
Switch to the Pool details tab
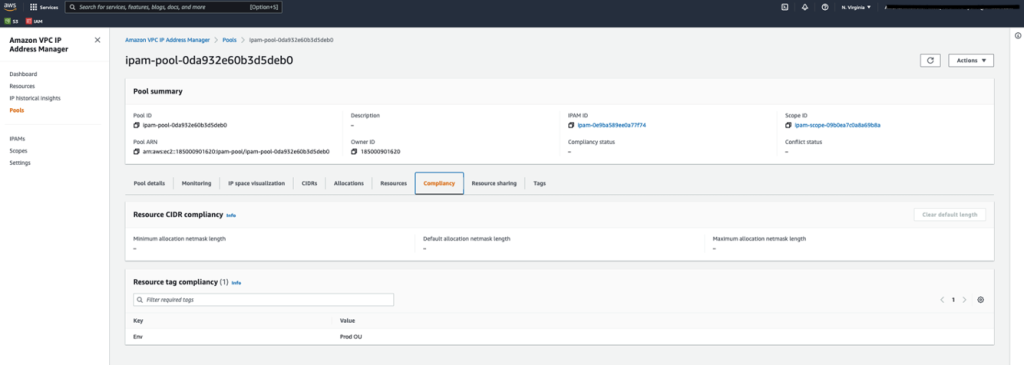149,183
